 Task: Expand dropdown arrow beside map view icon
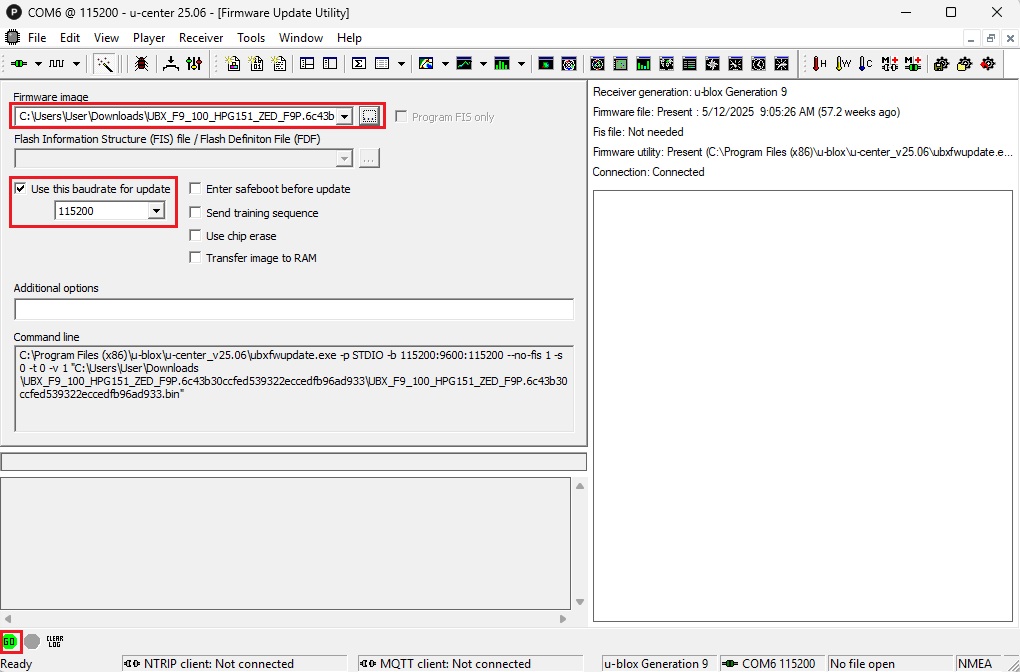click(445, 64)
